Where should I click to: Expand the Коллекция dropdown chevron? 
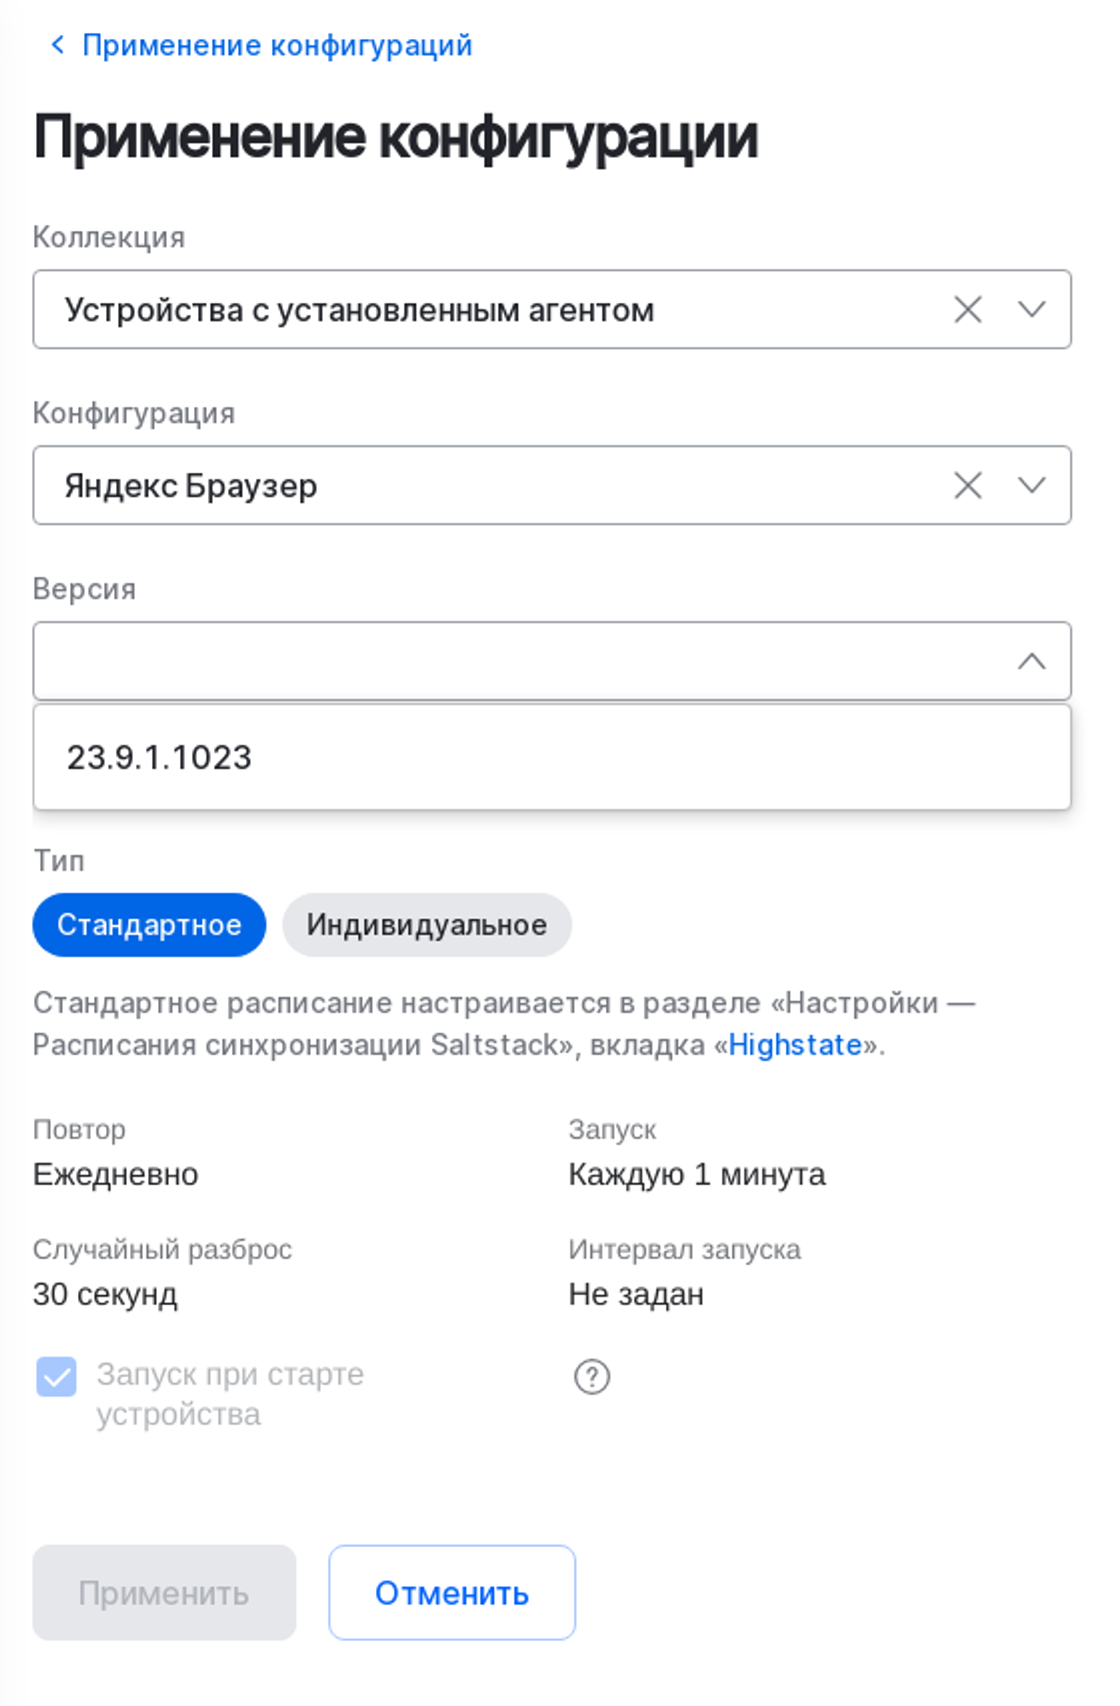point(1031,310)
